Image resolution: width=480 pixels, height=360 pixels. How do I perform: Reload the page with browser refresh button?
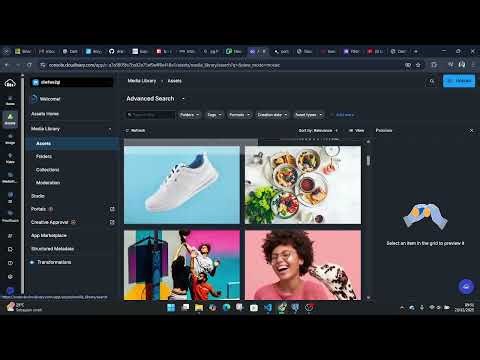click(29, 65)
